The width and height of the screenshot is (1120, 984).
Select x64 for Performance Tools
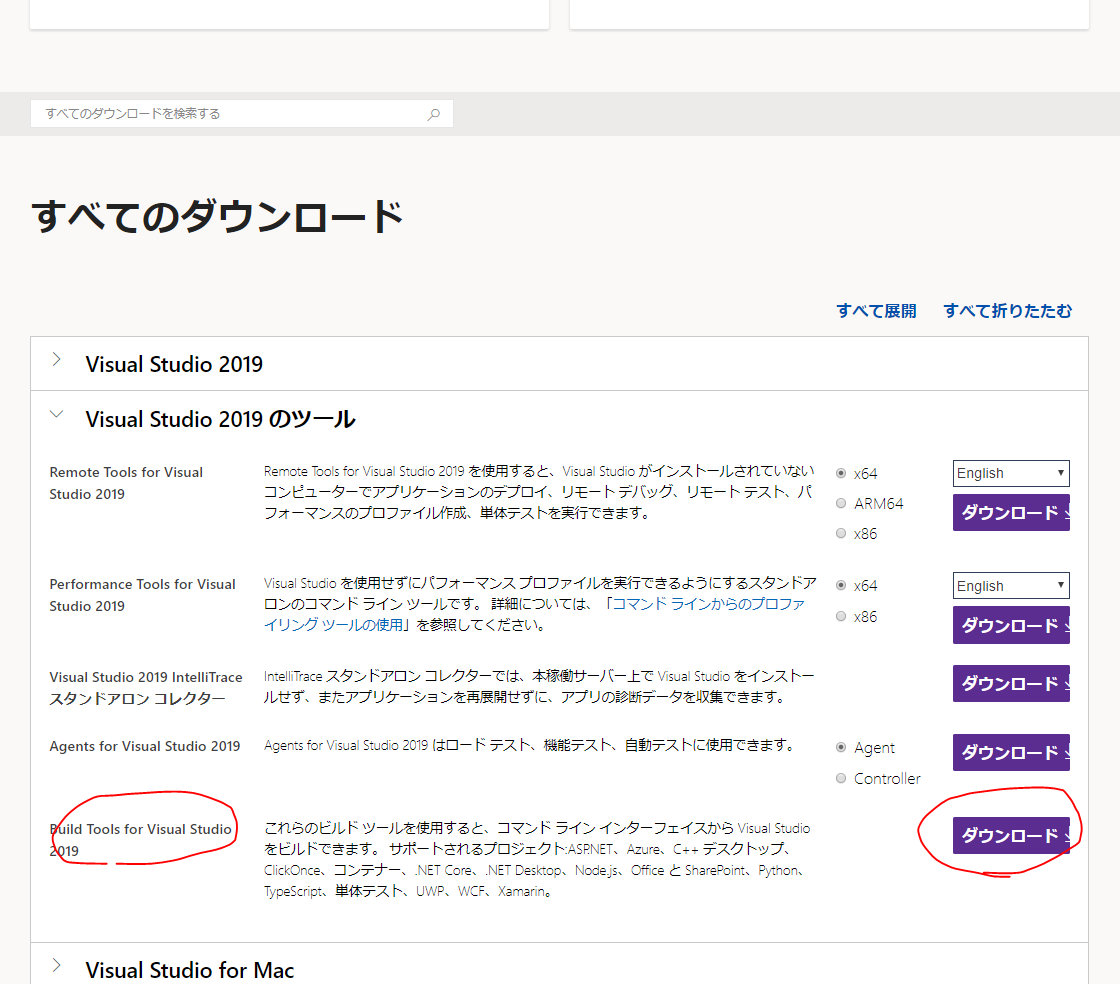tap(841, 586)
